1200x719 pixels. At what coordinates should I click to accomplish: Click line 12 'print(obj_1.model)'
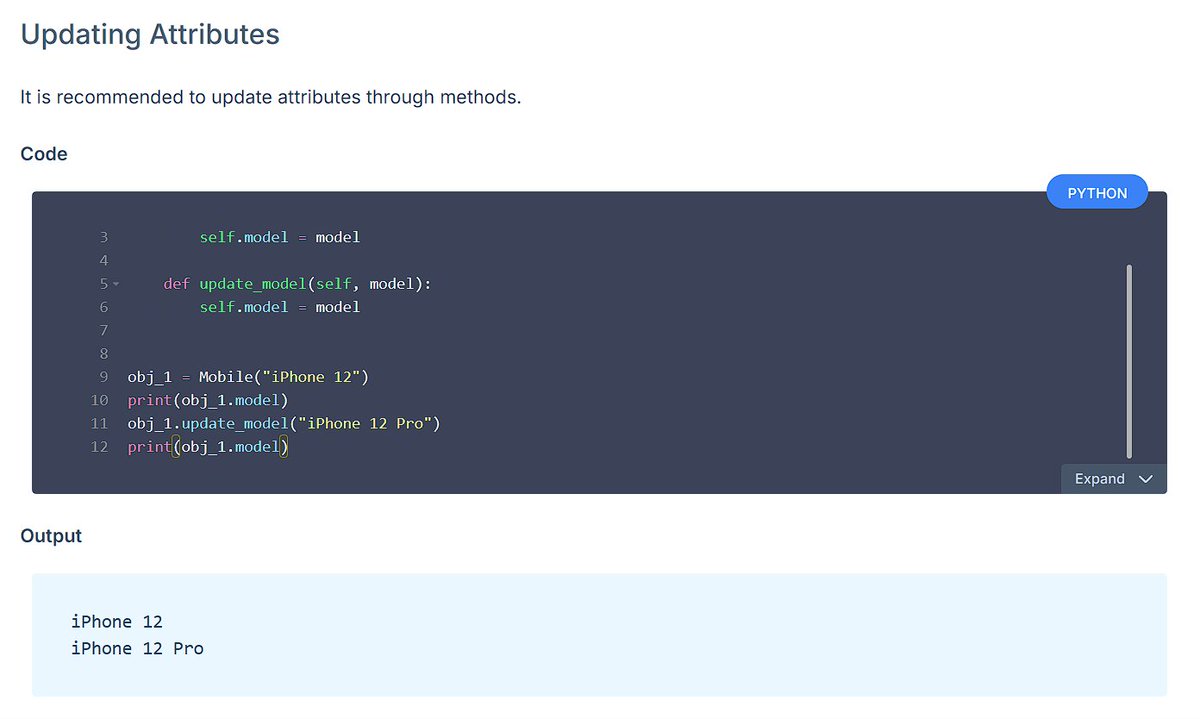click(207, 447)
